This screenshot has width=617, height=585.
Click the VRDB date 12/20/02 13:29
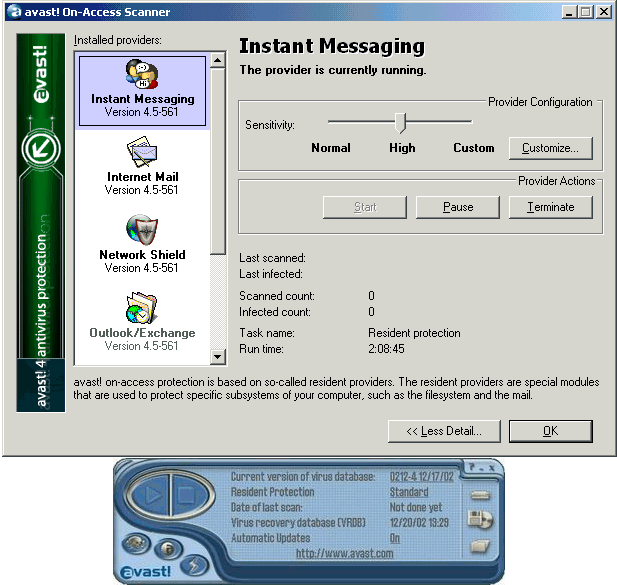(419, 522)
